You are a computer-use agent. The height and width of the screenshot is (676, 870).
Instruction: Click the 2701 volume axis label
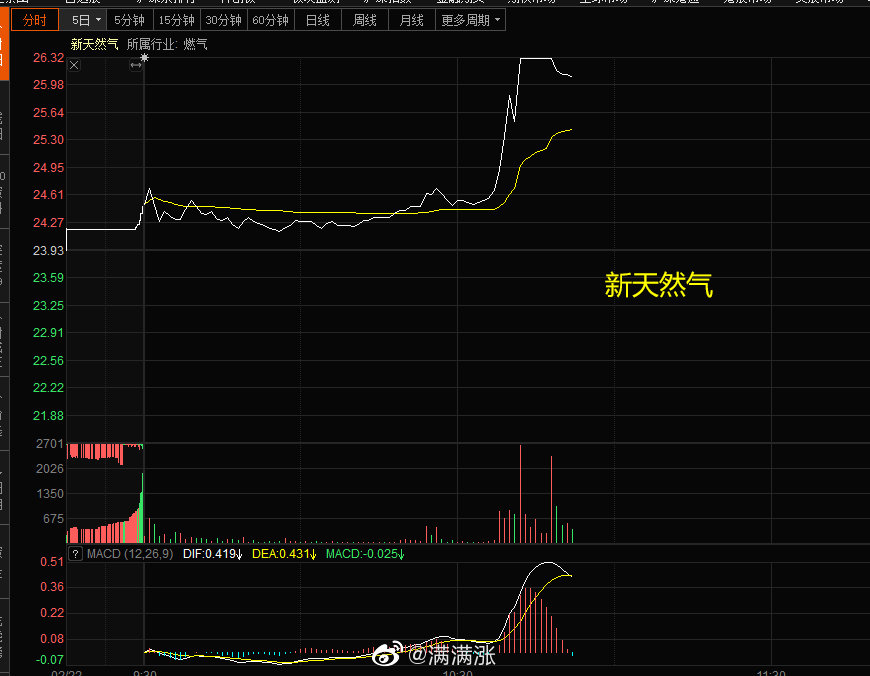pos(50,444)
